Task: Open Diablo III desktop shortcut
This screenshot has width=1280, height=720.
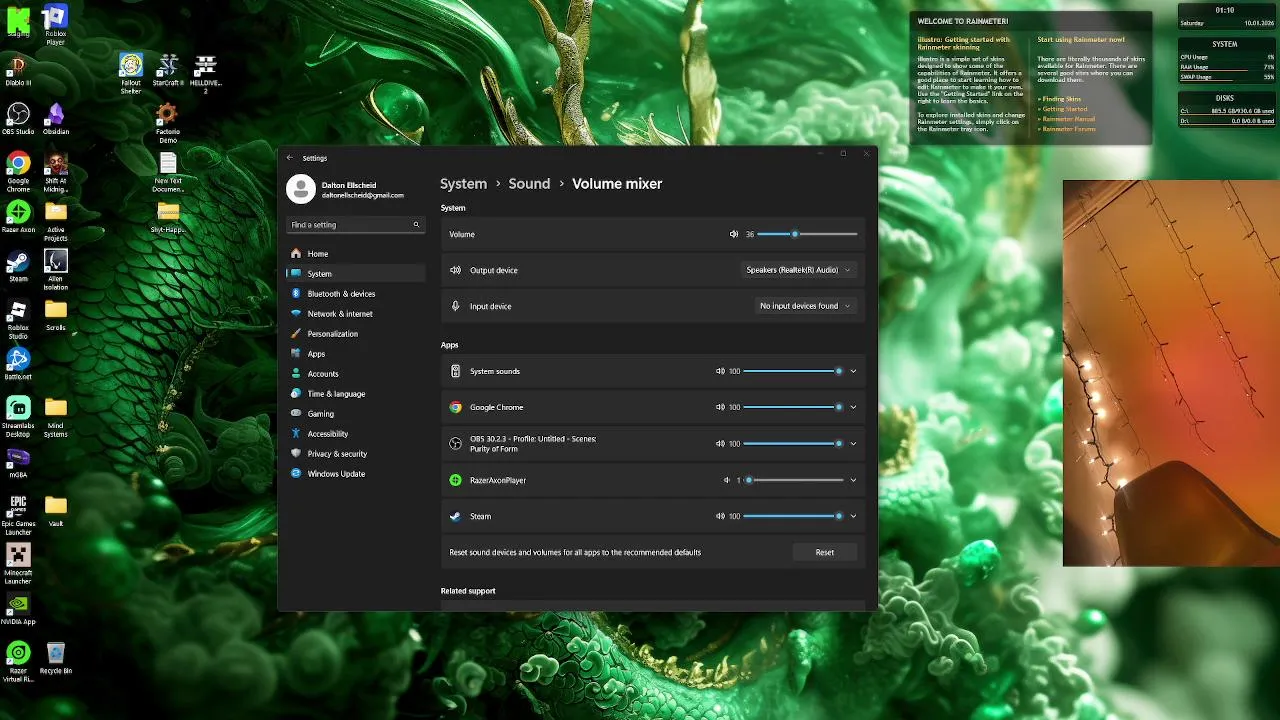Action: tap(18, 72)
